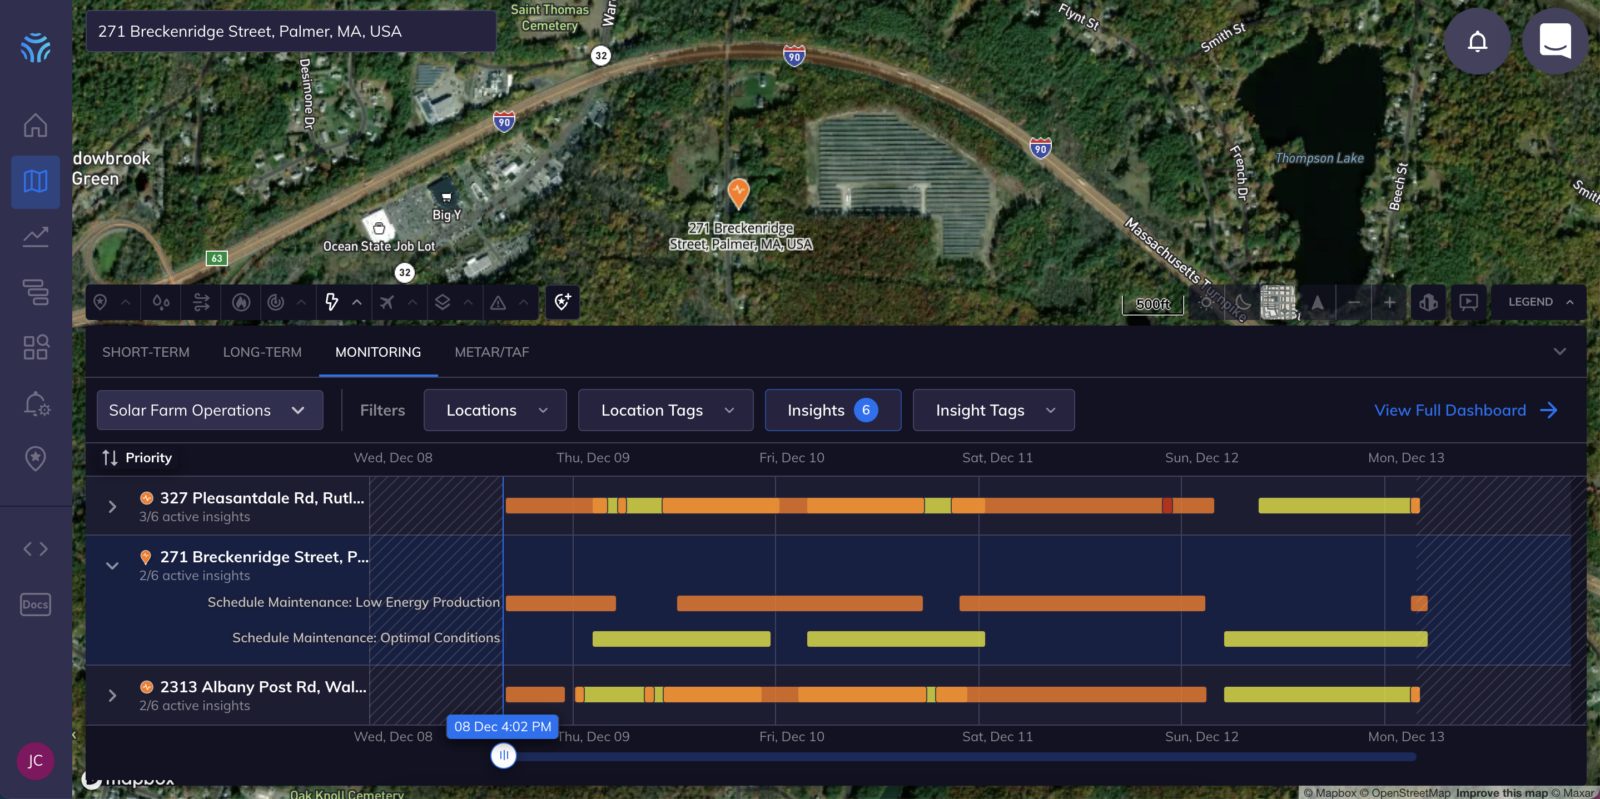Screen dimensions: 1600x799
Task: Toggle the 3D buildings view
Action: click(1428, 302)
